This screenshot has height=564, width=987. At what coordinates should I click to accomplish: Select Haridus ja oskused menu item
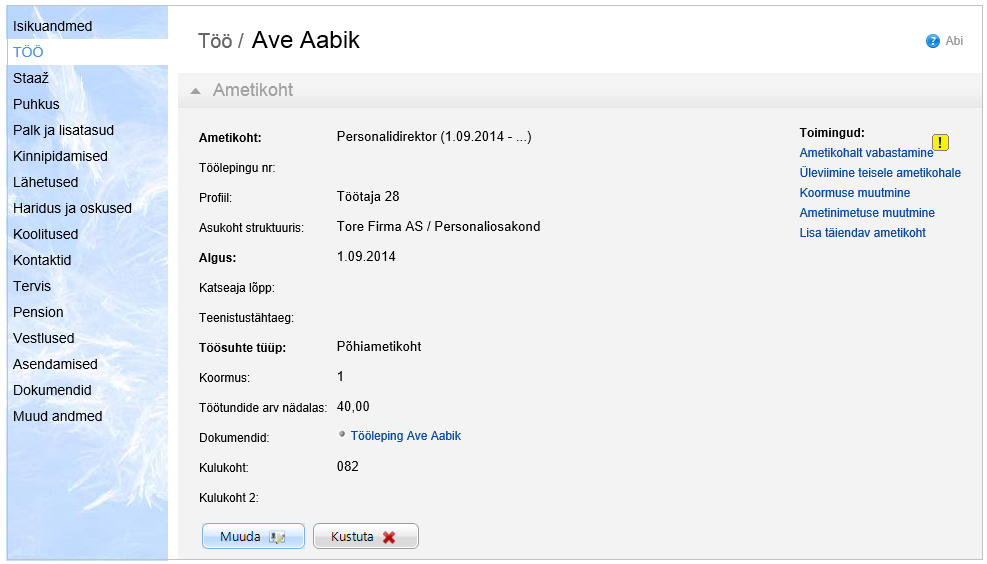(72, 208)
